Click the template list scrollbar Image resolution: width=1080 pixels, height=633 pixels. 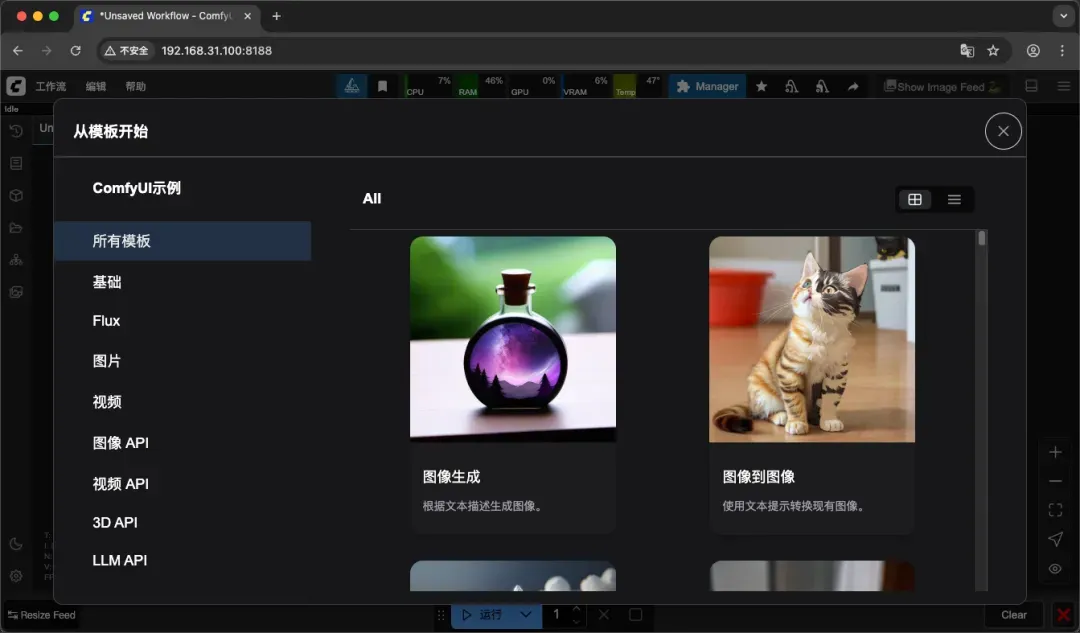tap(982, 238)
